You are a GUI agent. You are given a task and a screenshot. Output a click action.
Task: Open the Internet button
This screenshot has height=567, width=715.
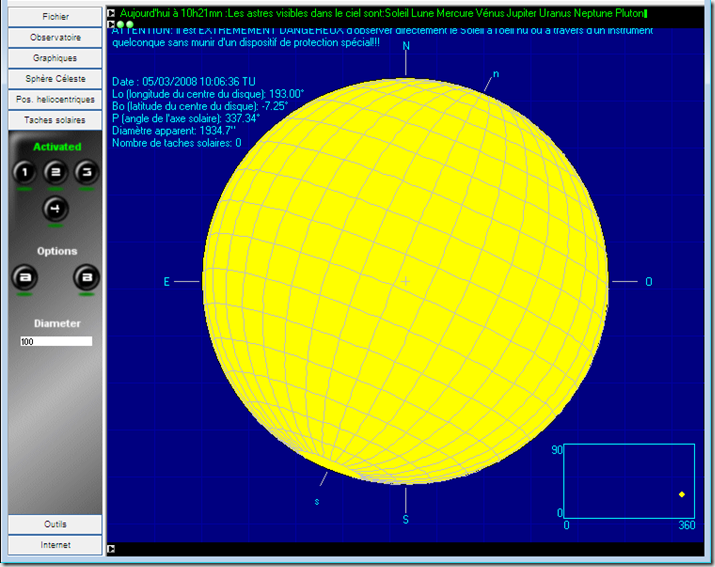click(x=55, y=545)
